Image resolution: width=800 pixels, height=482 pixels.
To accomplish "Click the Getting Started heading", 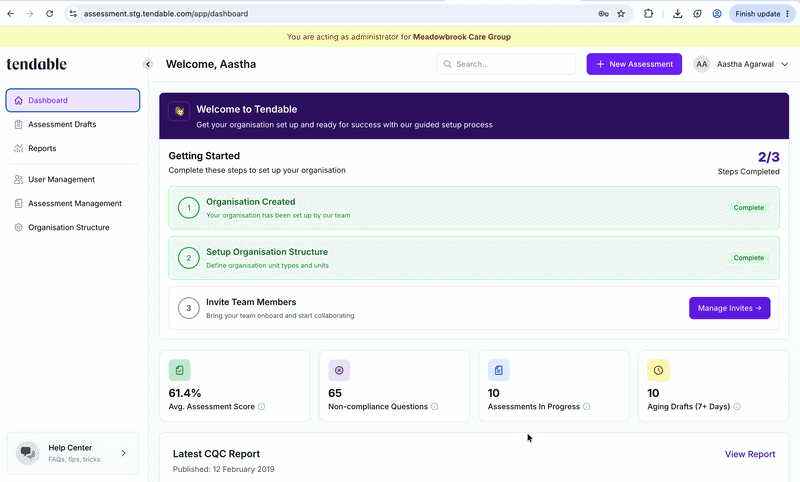I will (204, 156).
